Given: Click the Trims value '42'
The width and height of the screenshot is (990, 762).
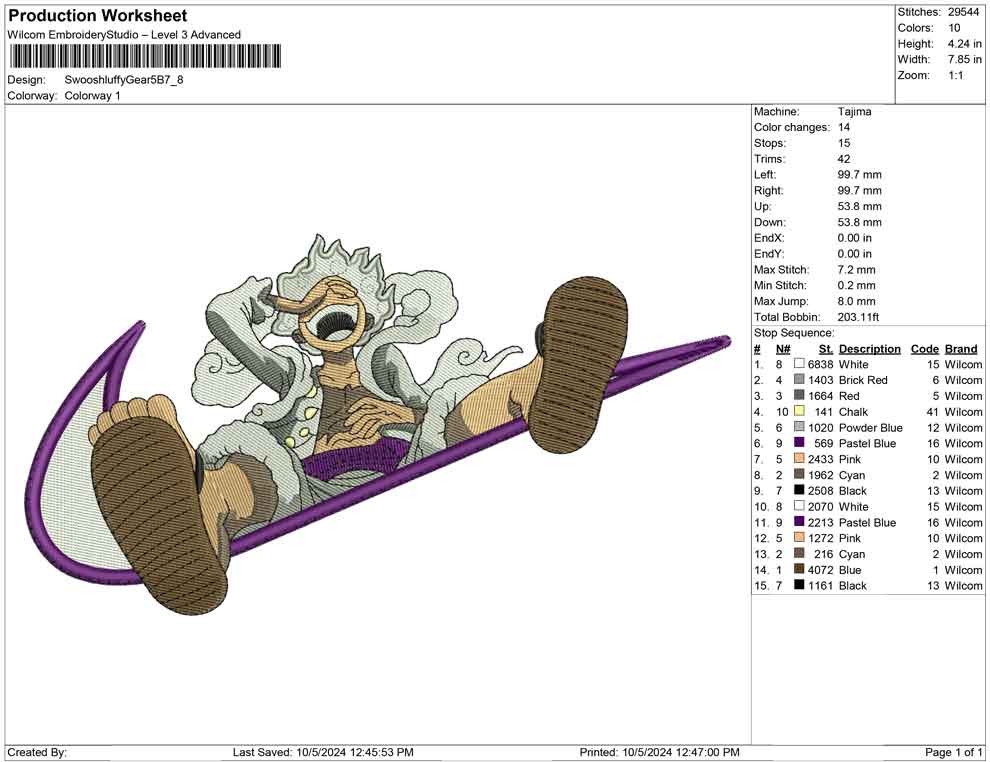Looking at the screenshot, I should coord(844,159).
